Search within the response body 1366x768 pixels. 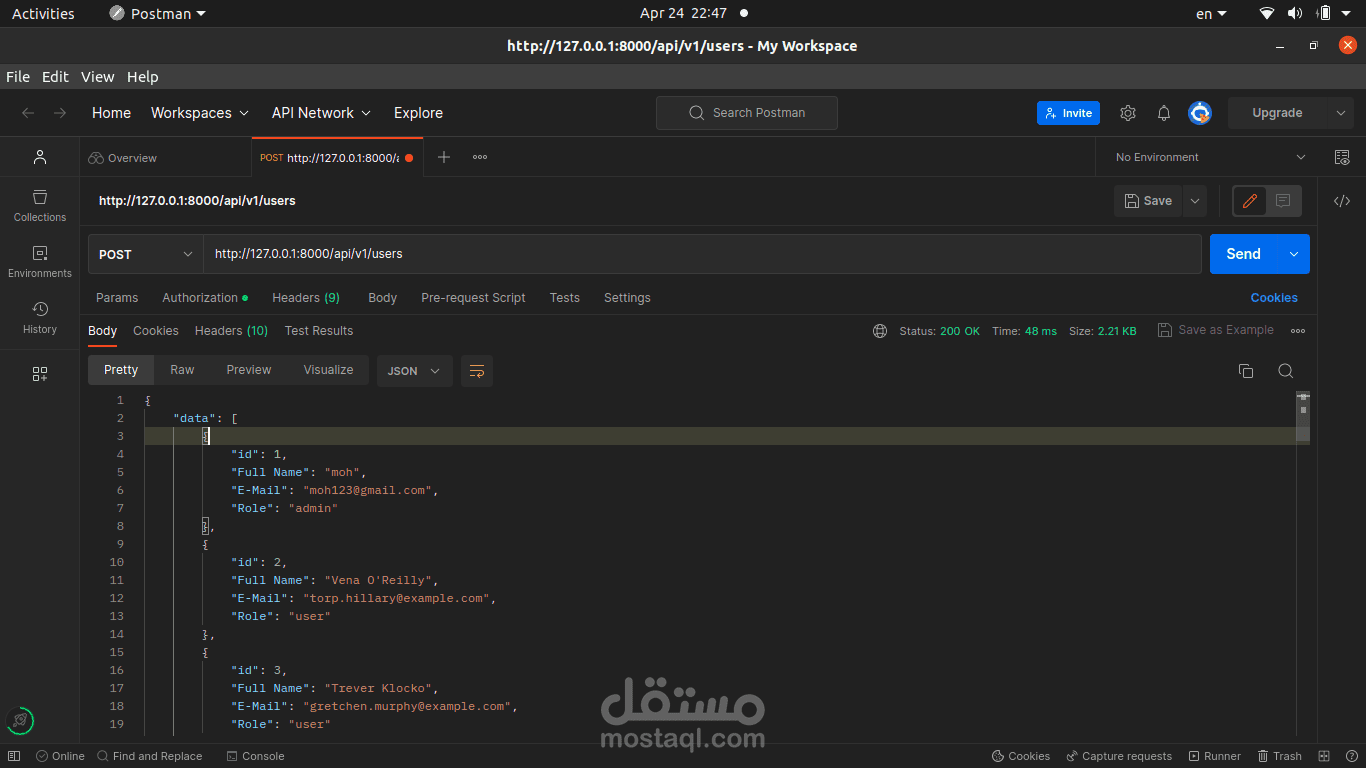(1286, 371)
